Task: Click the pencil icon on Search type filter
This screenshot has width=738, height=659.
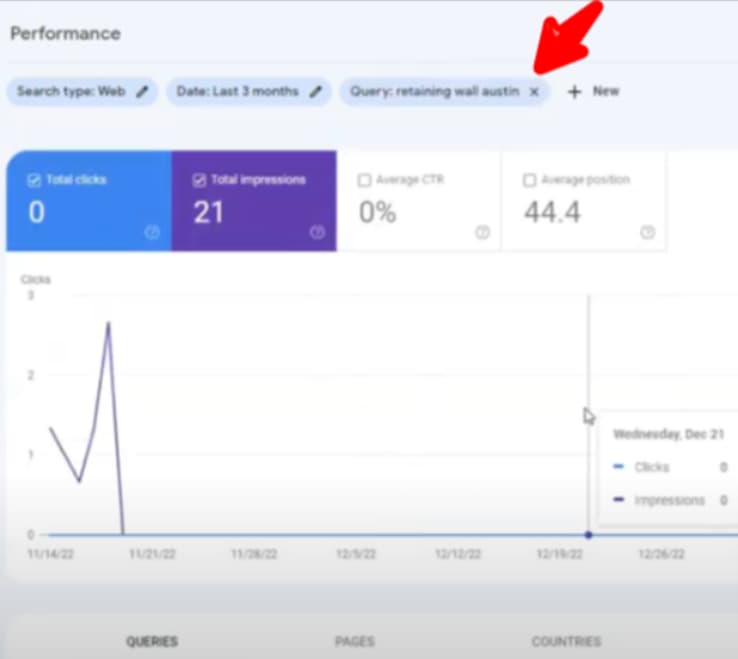Action: point(142,92)
